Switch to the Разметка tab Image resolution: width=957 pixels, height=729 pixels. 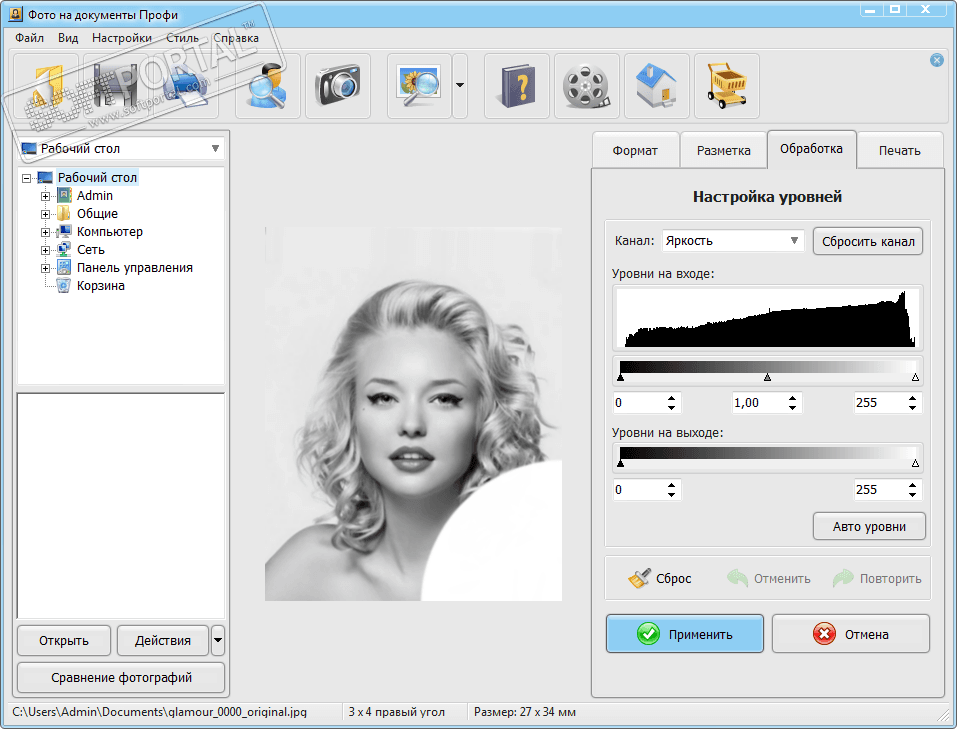723,150
